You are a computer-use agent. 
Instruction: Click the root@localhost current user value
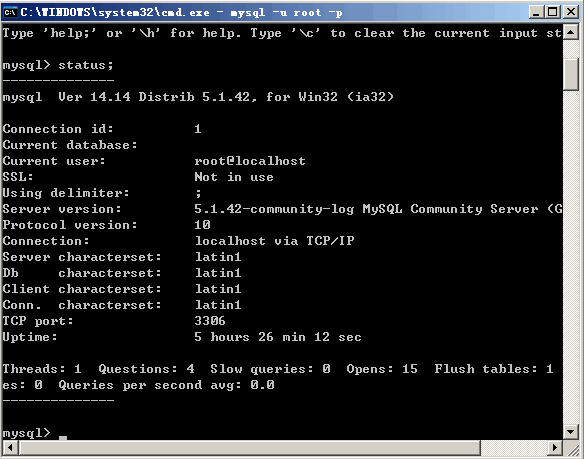coord(250,161)
